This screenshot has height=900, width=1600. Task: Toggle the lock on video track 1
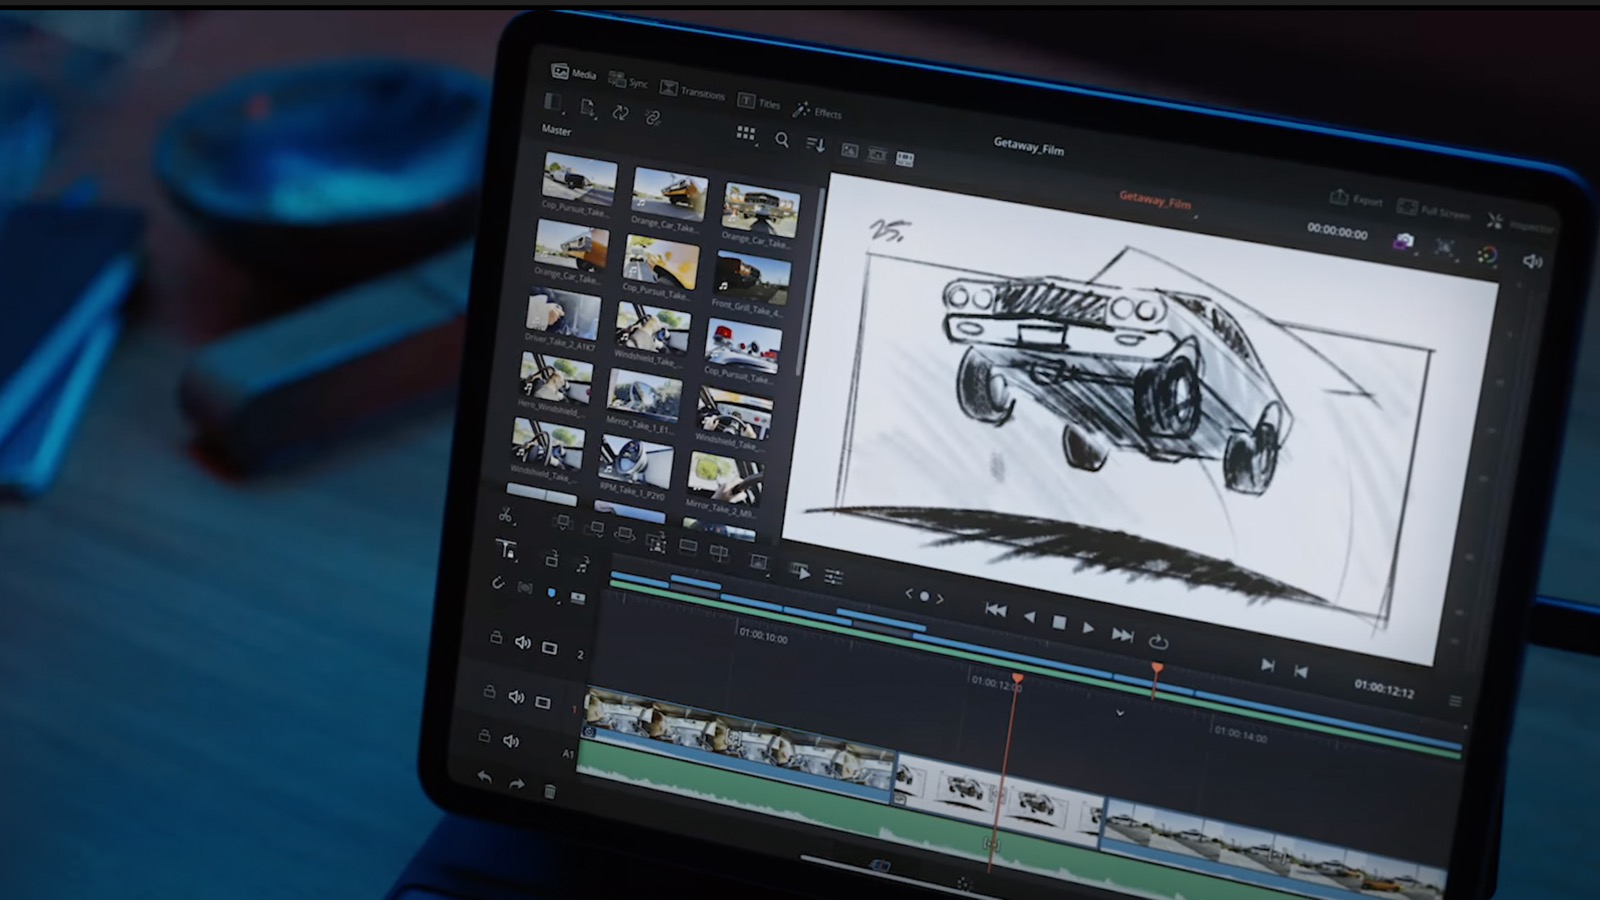489,692
